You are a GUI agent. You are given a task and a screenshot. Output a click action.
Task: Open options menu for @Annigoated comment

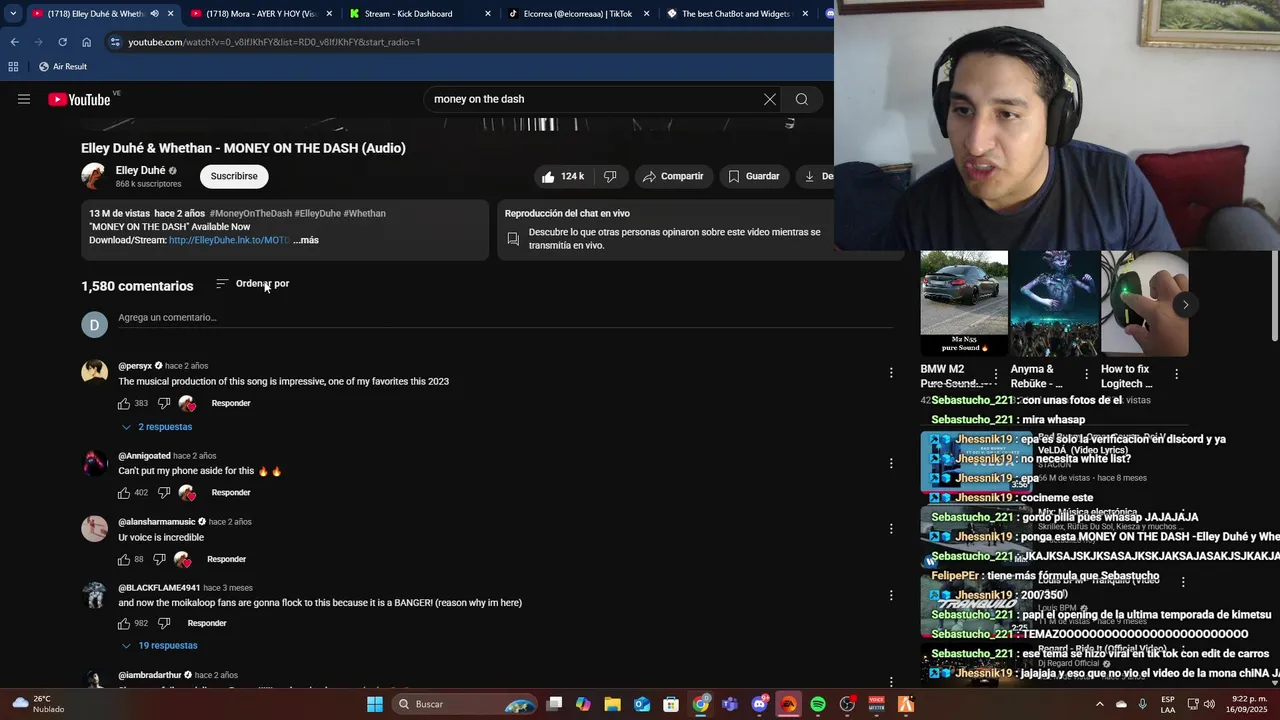[891, 463]
